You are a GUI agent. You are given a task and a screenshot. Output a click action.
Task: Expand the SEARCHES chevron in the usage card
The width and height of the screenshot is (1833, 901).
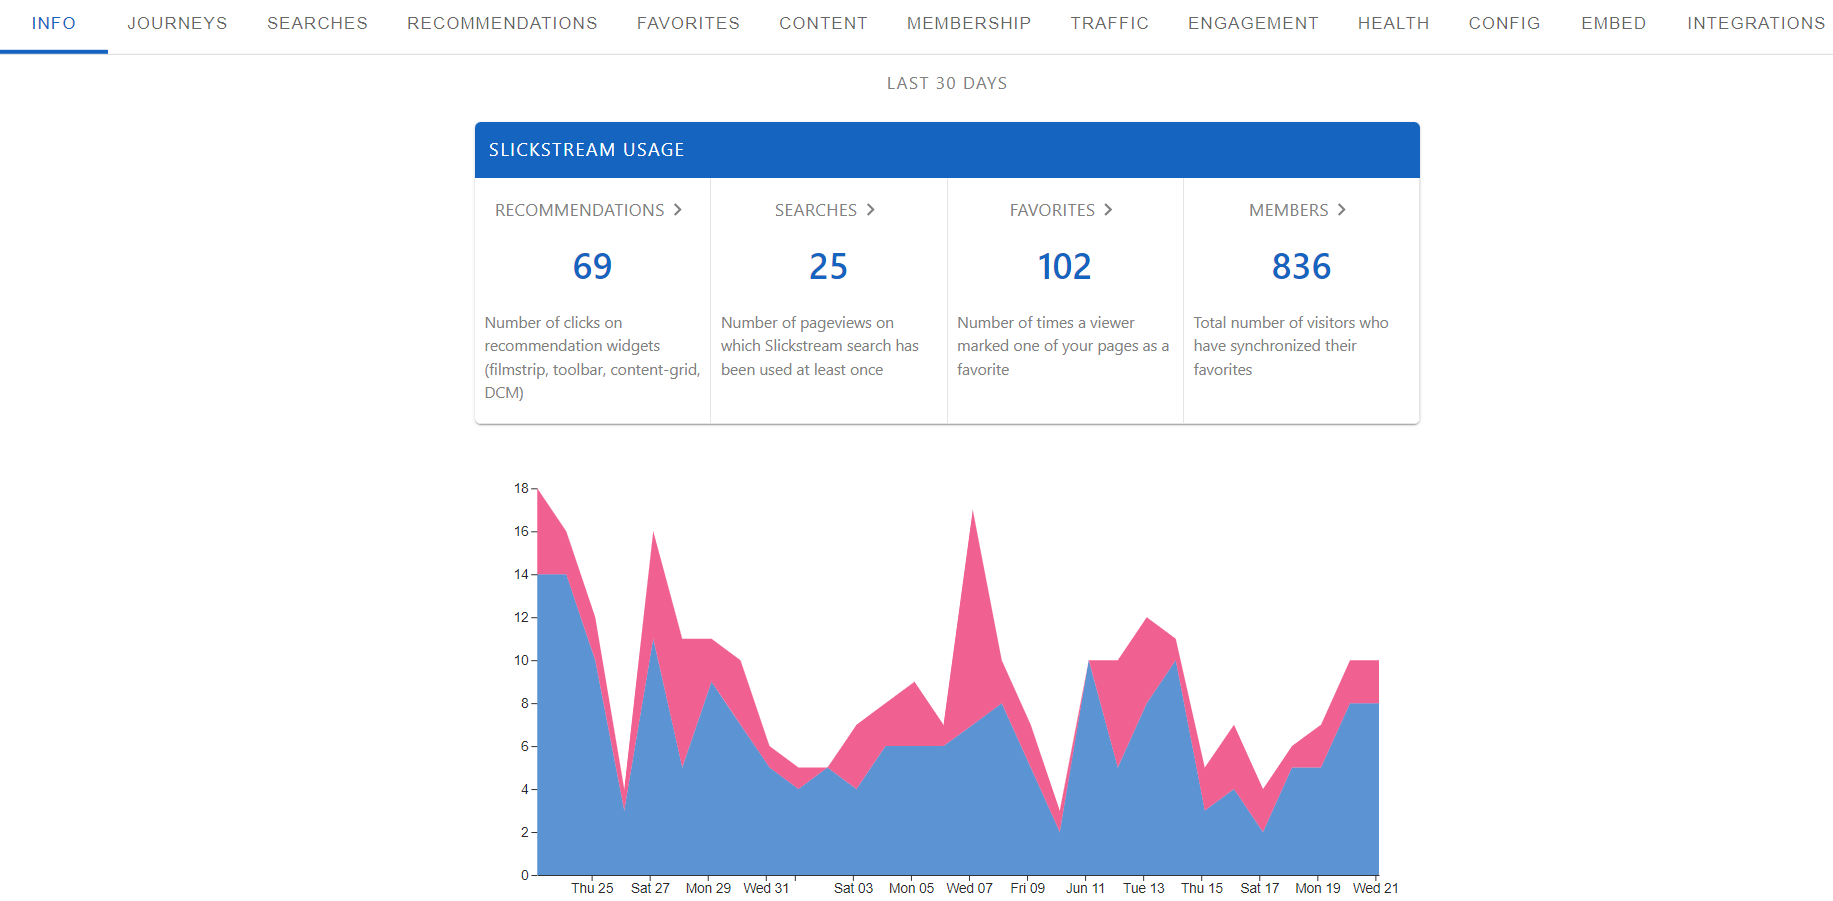[x=871, y=210]
